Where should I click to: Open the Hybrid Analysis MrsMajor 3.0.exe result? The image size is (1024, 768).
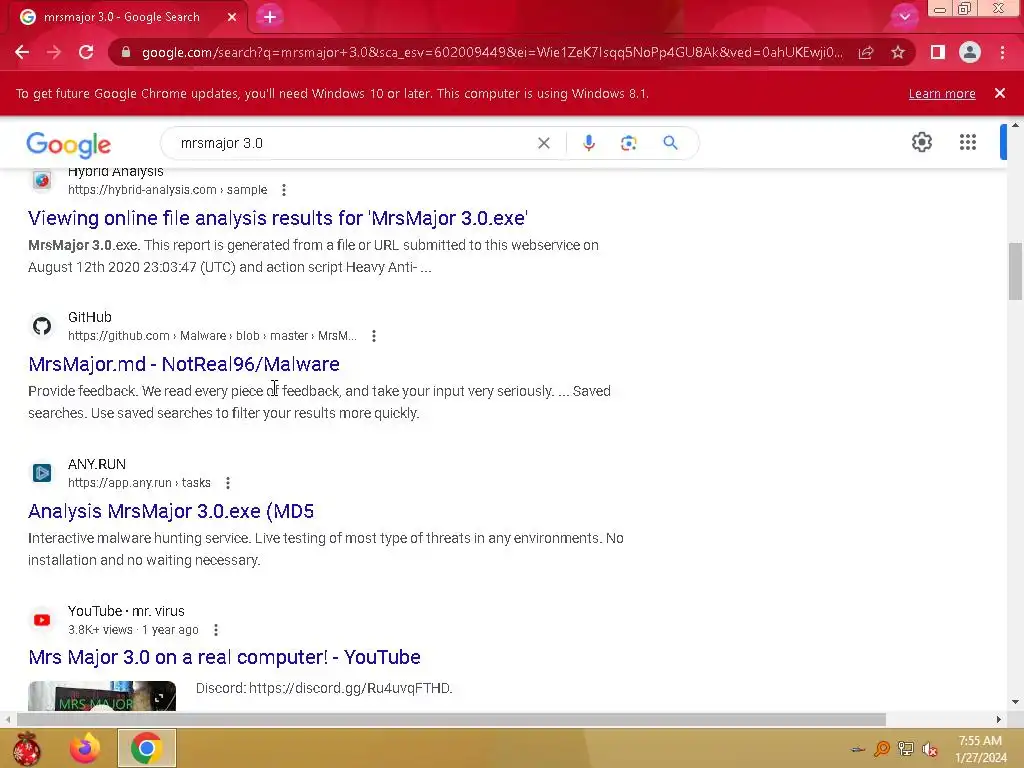coord(278,218)
